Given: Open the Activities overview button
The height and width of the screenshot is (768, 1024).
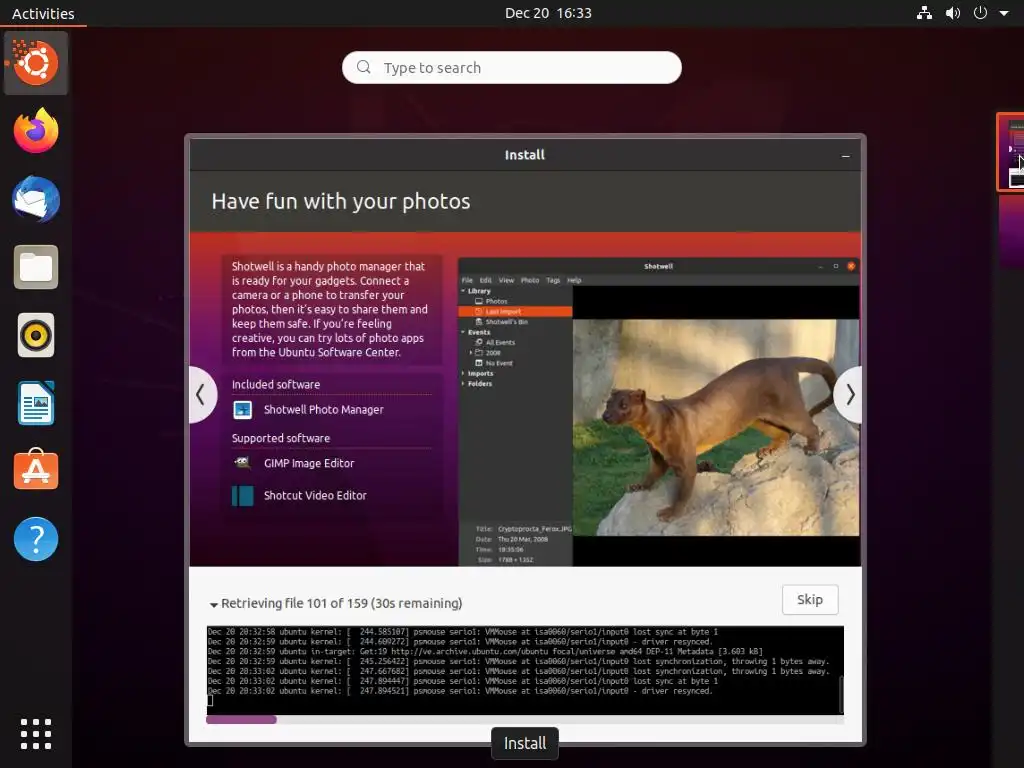Looking at the screenshot, I should pyautogui.click(x=43, y=13).
